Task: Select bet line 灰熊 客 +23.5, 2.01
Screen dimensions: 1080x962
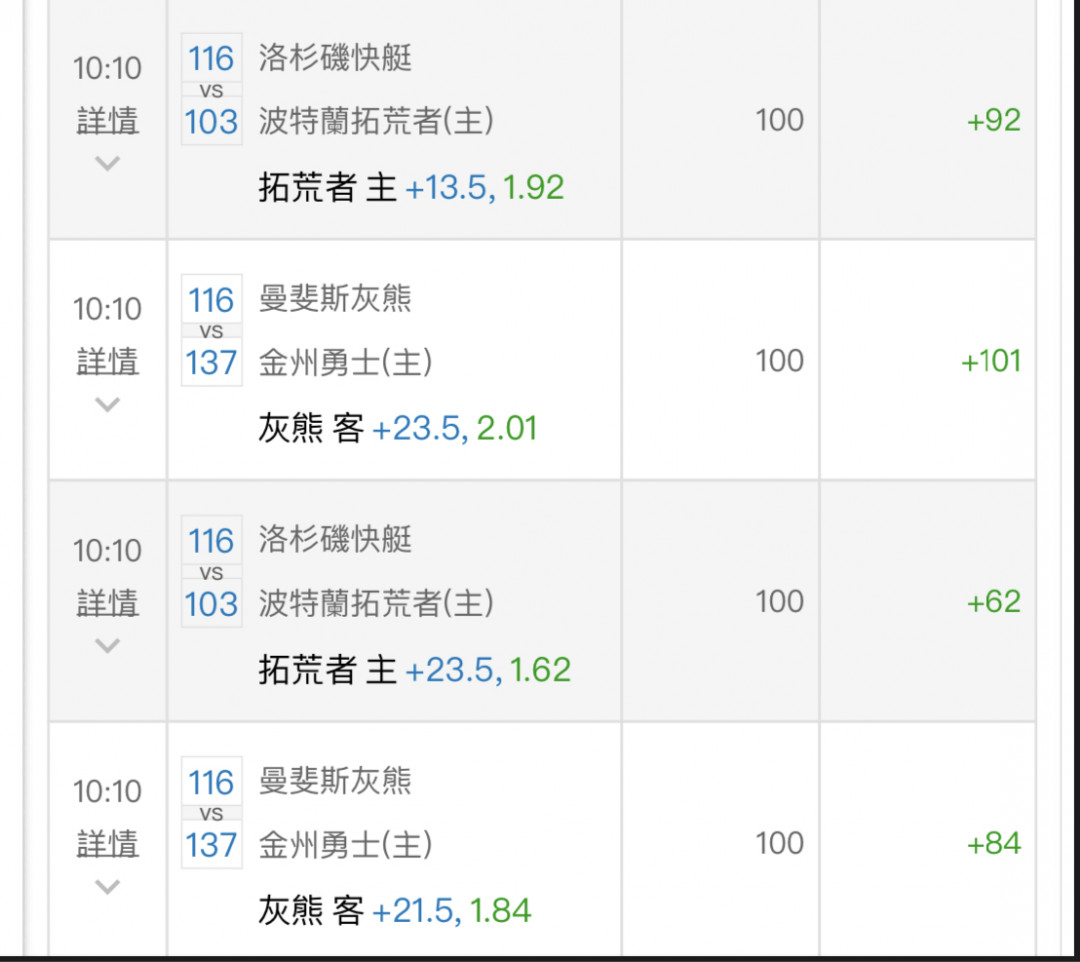Action: (397, 429)
